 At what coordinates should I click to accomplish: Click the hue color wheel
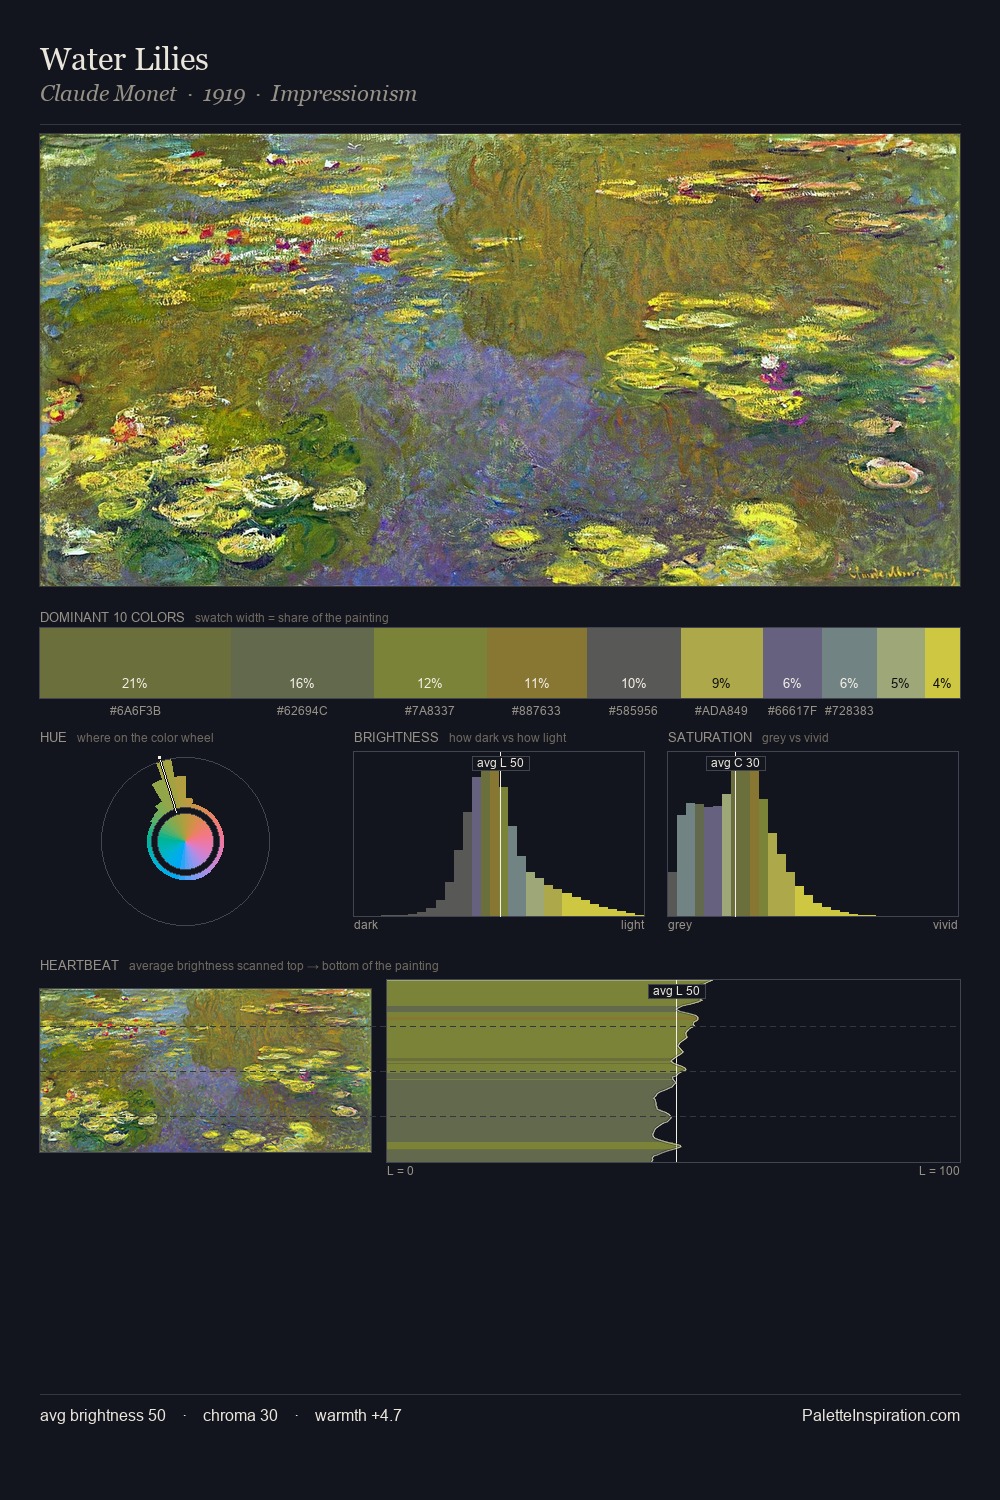point(185,841)
